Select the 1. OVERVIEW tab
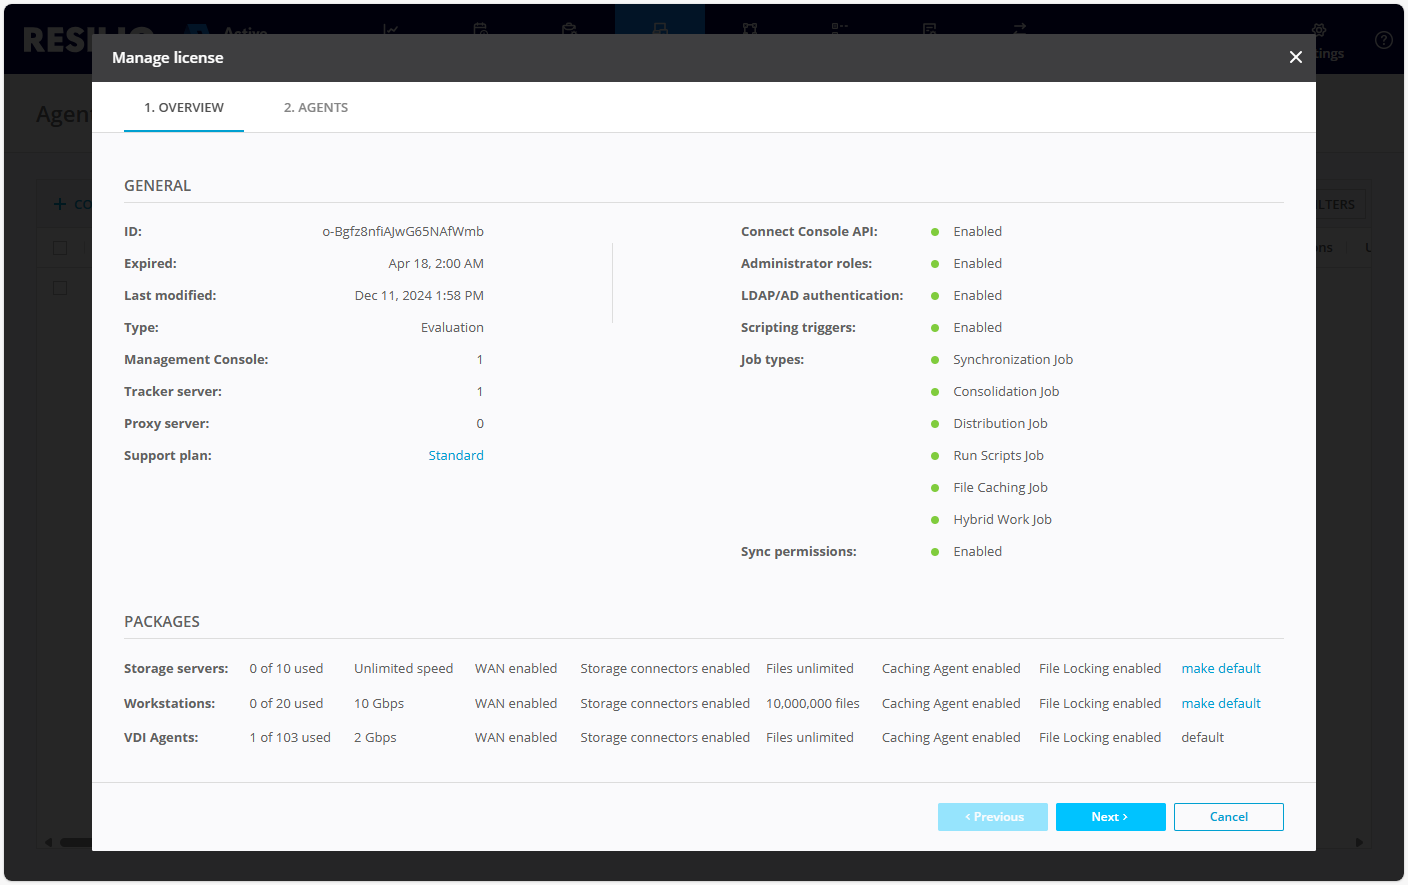The image size is (1408, 885). [184, 107]
